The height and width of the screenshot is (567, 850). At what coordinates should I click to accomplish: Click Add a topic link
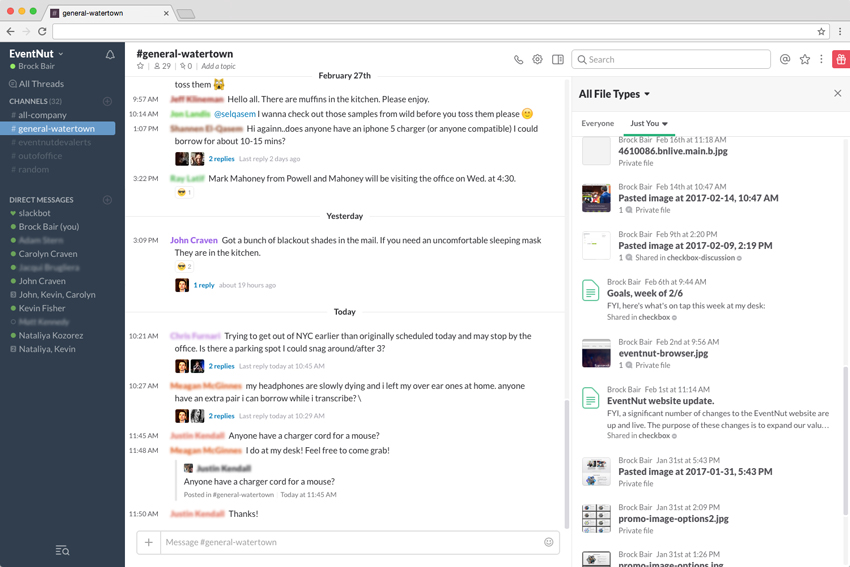pos(218,66)
